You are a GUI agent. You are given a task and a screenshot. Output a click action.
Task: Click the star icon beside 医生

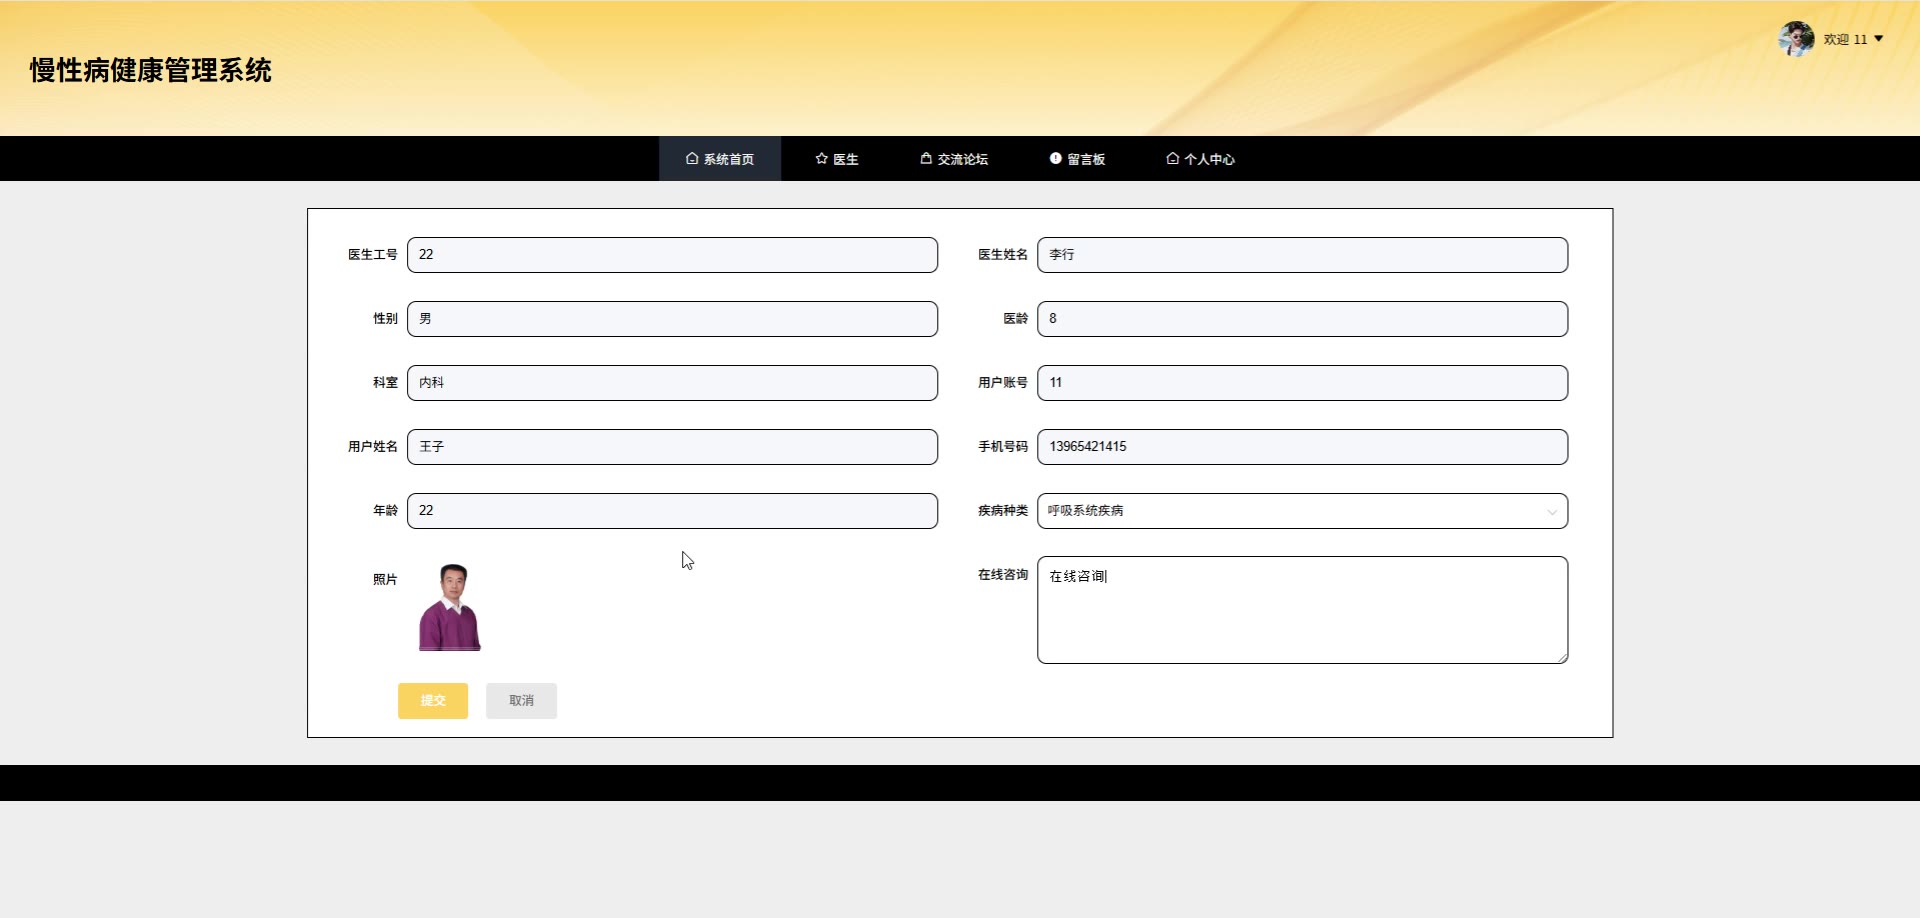tap(821, 159)
